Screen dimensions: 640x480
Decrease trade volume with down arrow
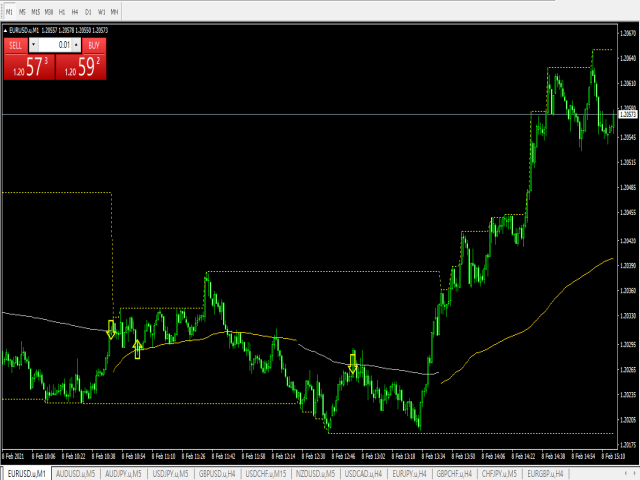pyautogui.click(x=33, y=45)
